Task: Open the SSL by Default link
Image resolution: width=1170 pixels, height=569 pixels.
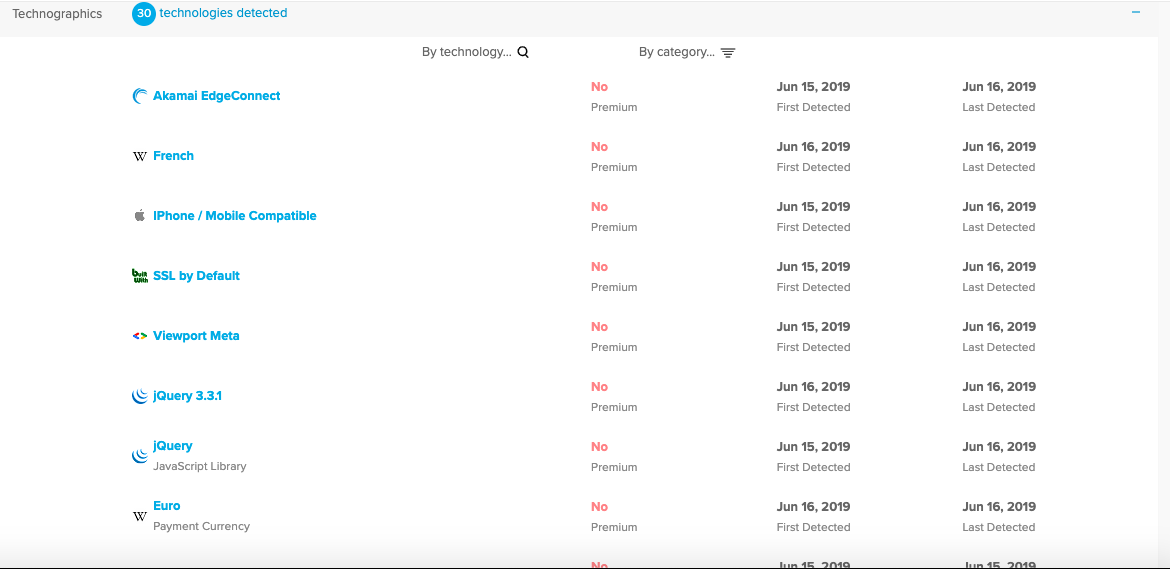Action: coord(196,275)
